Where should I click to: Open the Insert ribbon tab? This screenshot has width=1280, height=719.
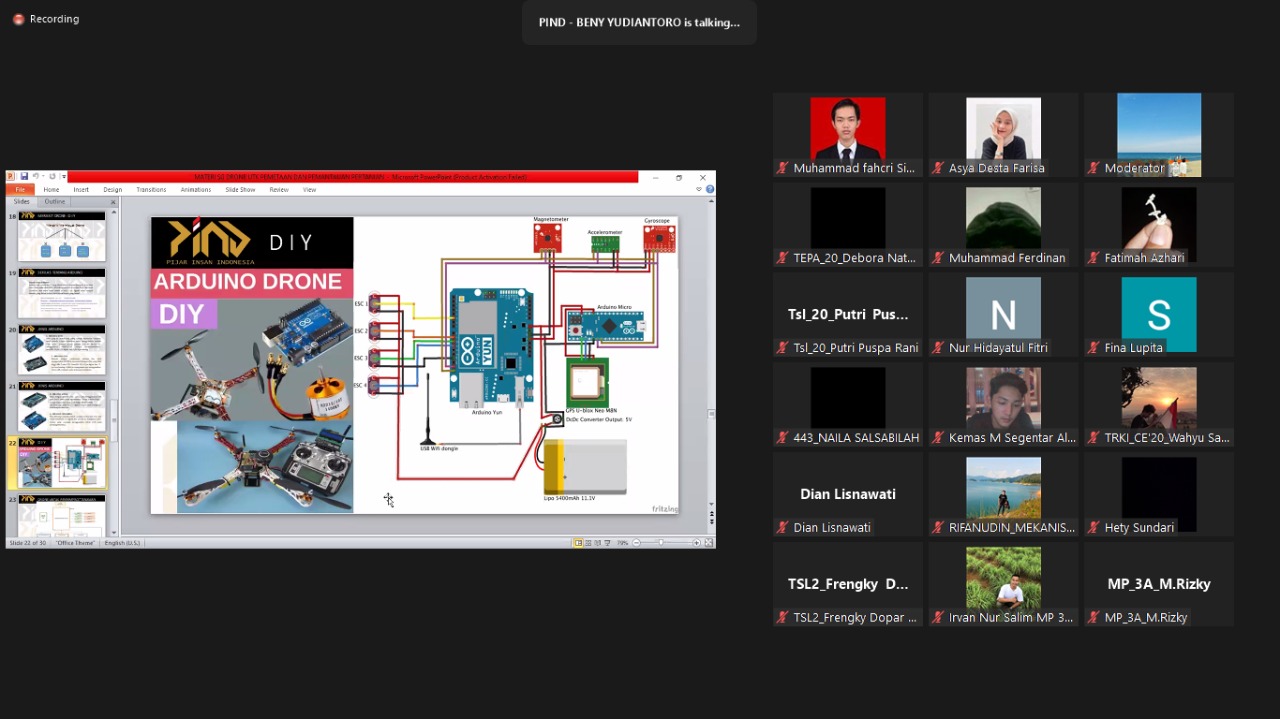[81, 189]
